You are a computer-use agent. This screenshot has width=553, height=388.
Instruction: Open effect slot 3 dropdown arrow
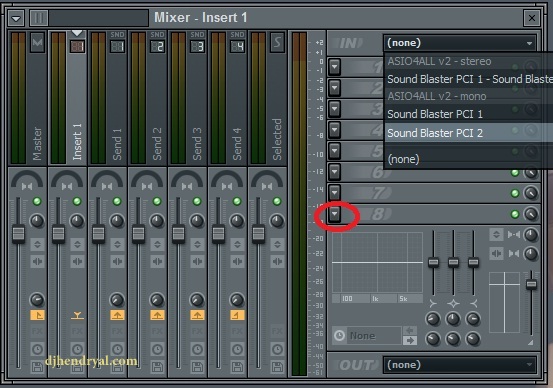tap(335, 109)
